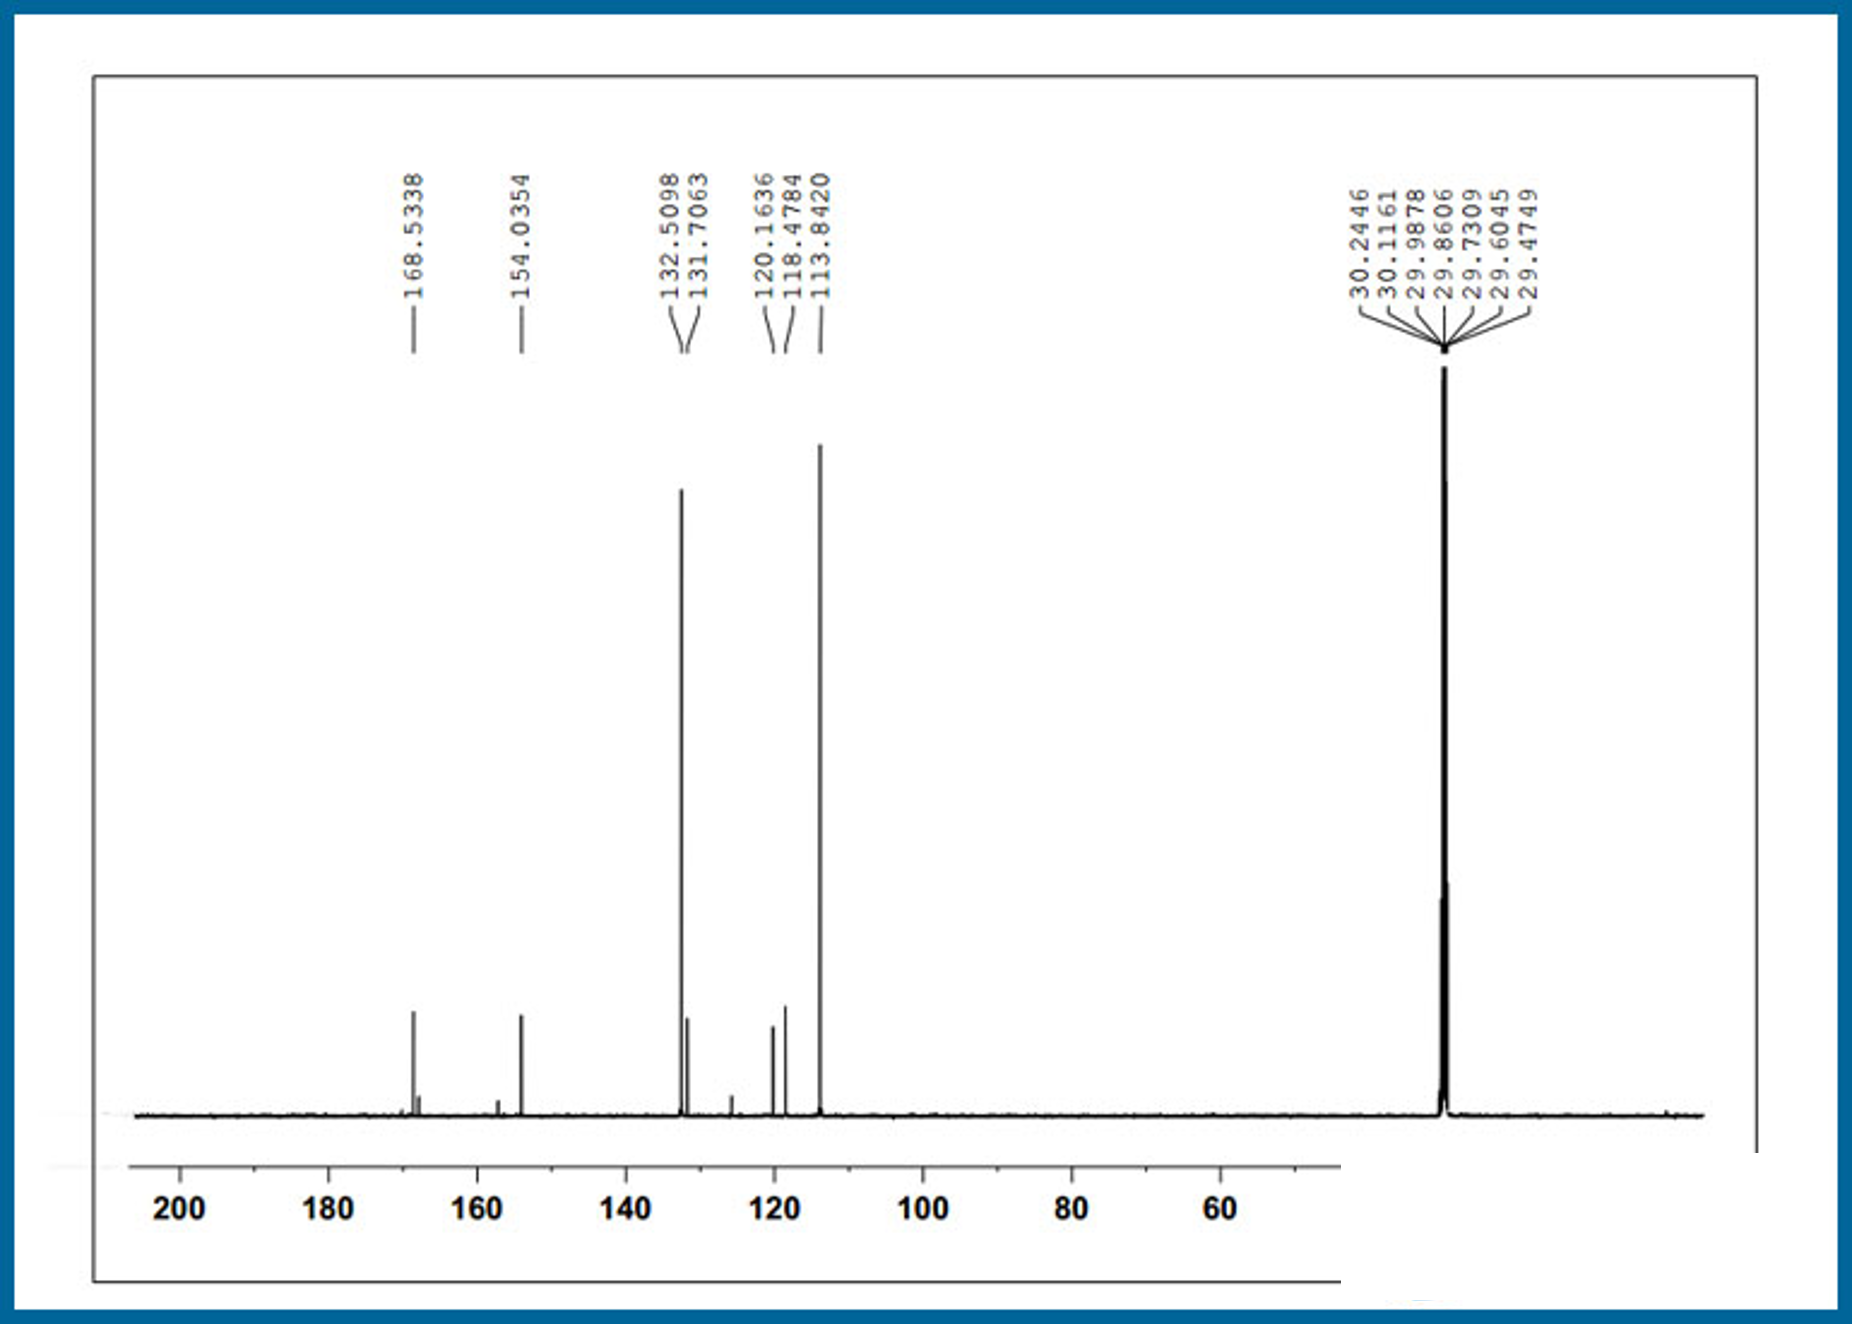Click the 120.1636 peak label
Image resolution: width=1852 pixels, height=1324 pixels.
pyautogui.click(x=765, y=236)
